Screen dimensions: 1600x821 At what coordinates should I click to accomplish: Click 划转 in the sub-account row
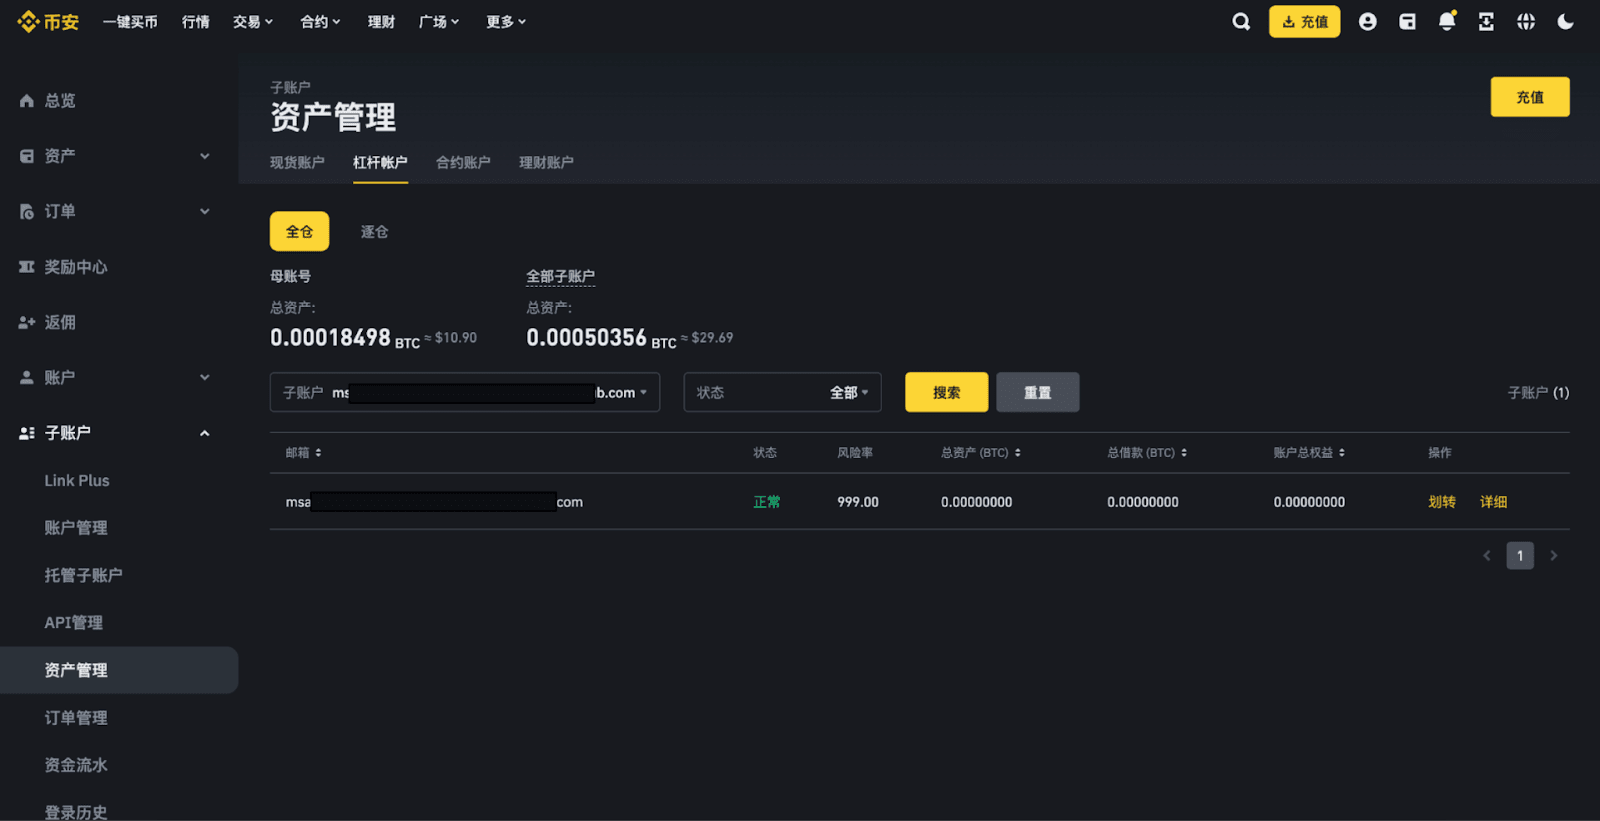[1442, 502]
